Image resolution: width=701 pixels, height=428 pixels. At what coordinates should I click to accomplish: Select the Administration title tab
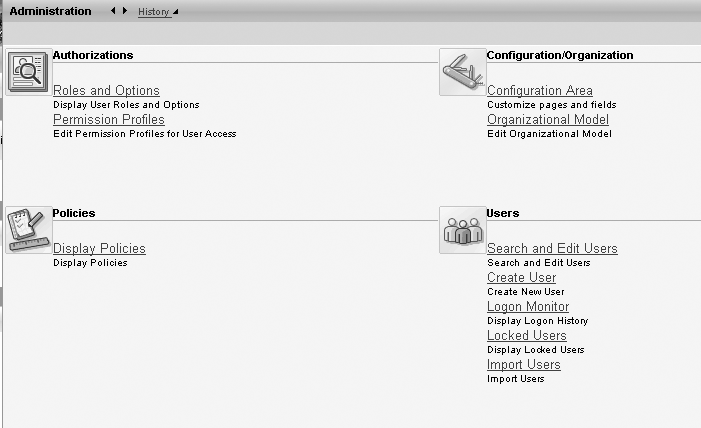click(50, 11)
